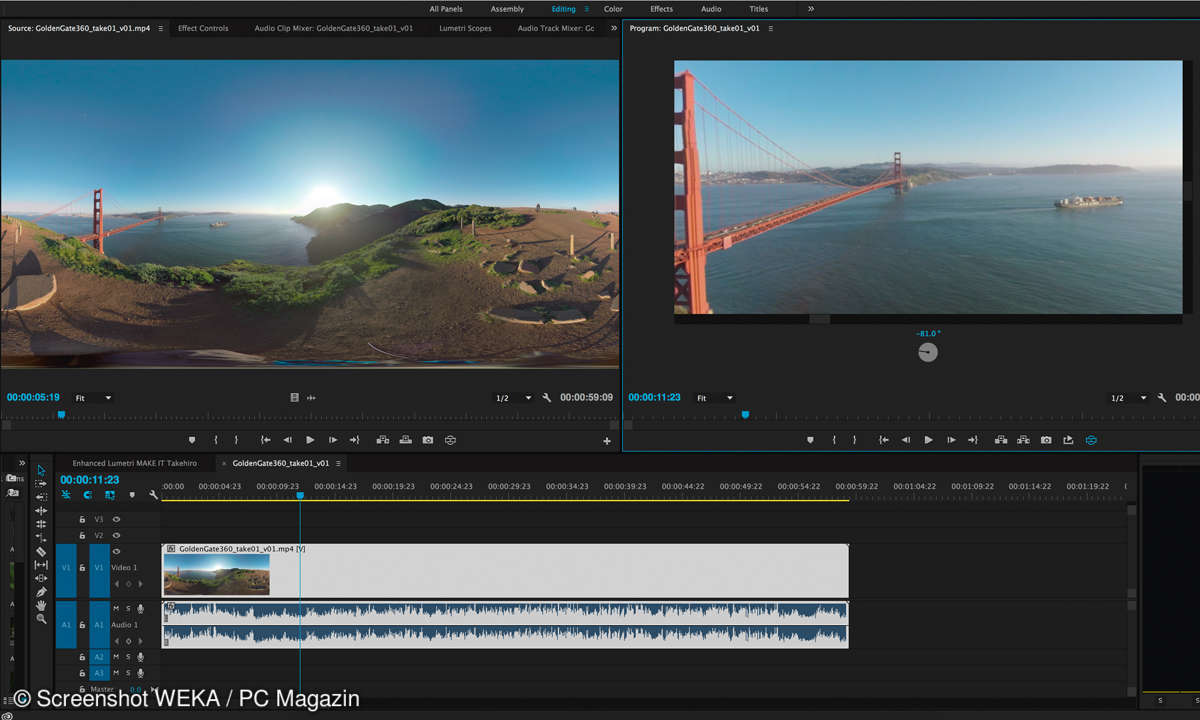Add marker in the timeline header
The height and width of the screenshot is (720, 1200).
(x=132, y=495)
